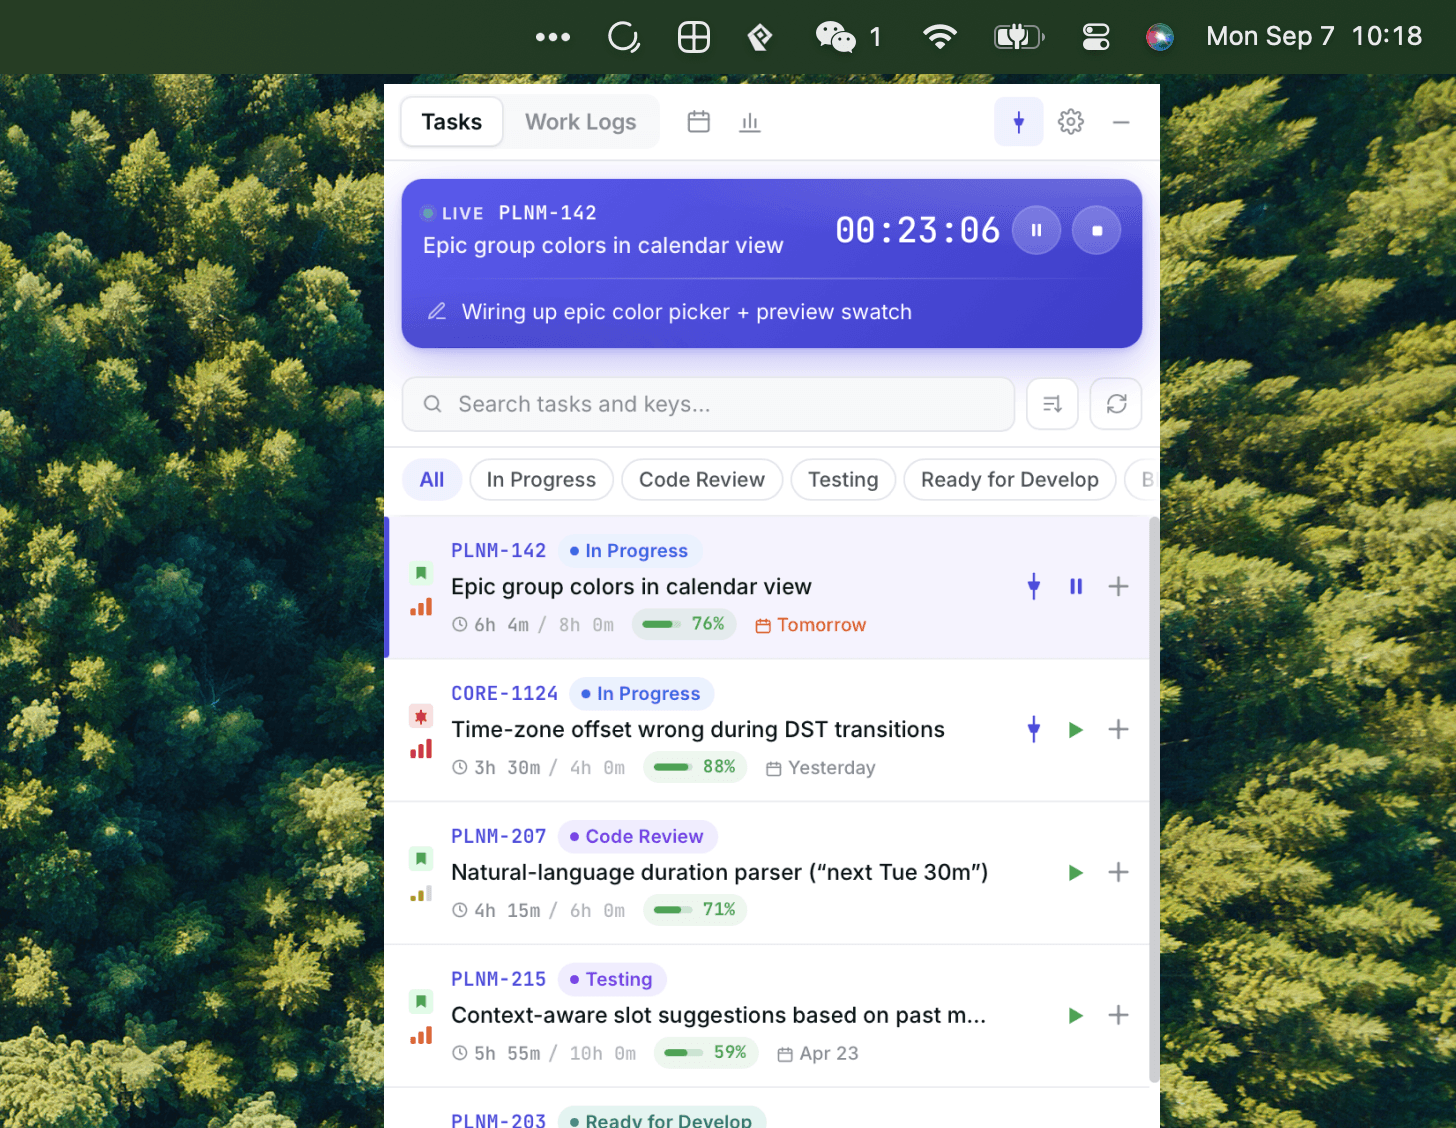
Task: Click the story type icon on PLNM-215
Action: click(421, 1001)
